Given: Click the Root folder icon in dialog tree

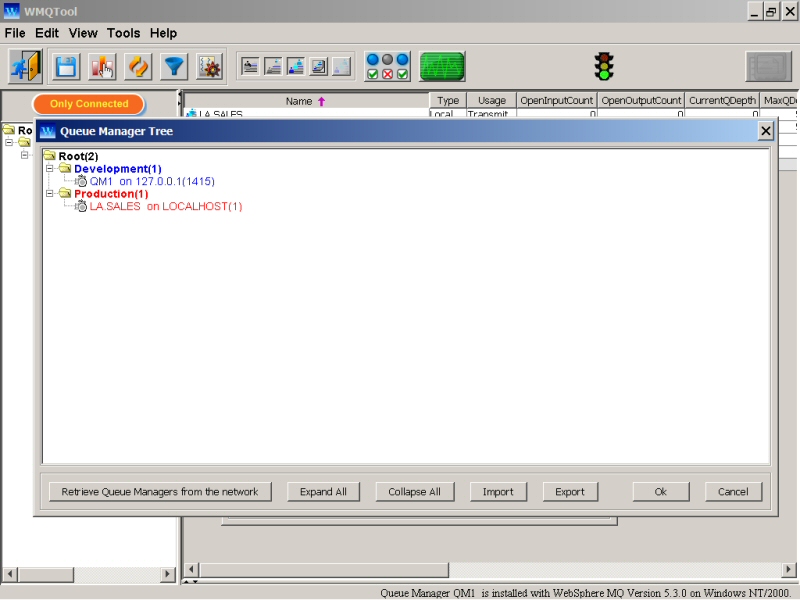Looking at the screenshot, I should 50,156.
